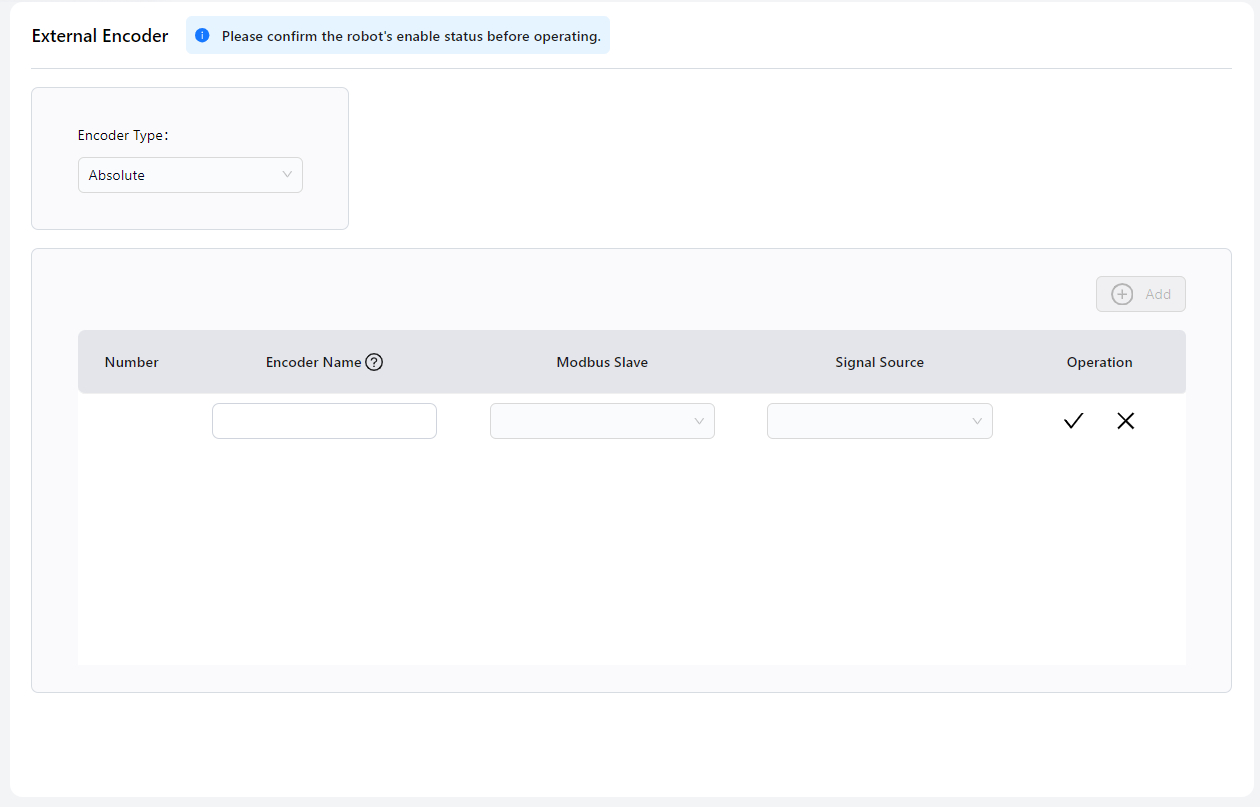This screenshot has width=1260, height=807.
Task: Click the Signal Source column header
Action: pyautogui.click(x=879, y=362)
